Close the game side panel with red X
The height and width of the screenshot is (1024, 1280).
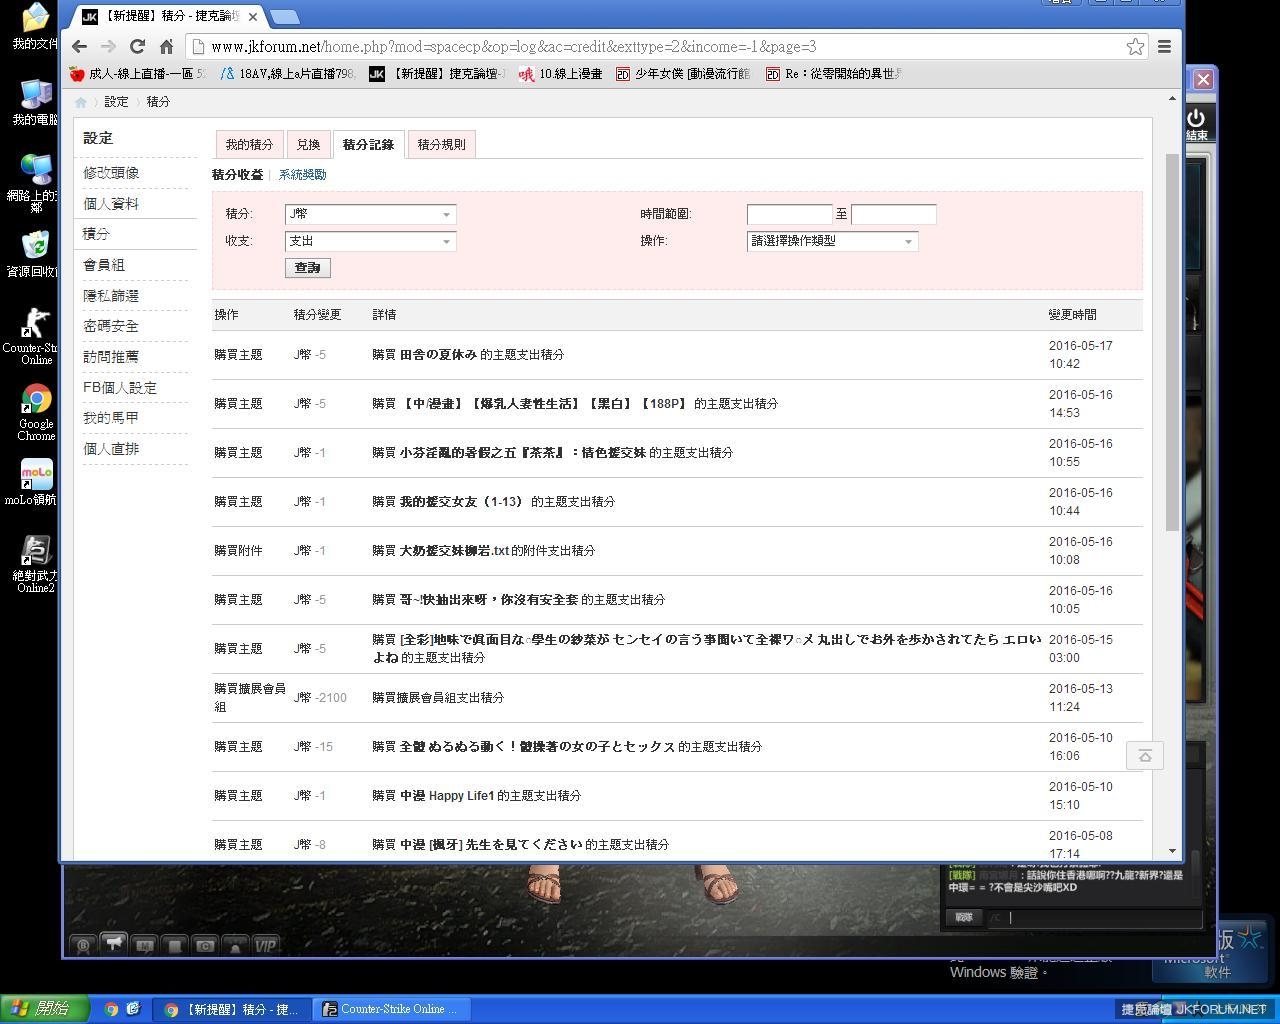click(1203, 79)
